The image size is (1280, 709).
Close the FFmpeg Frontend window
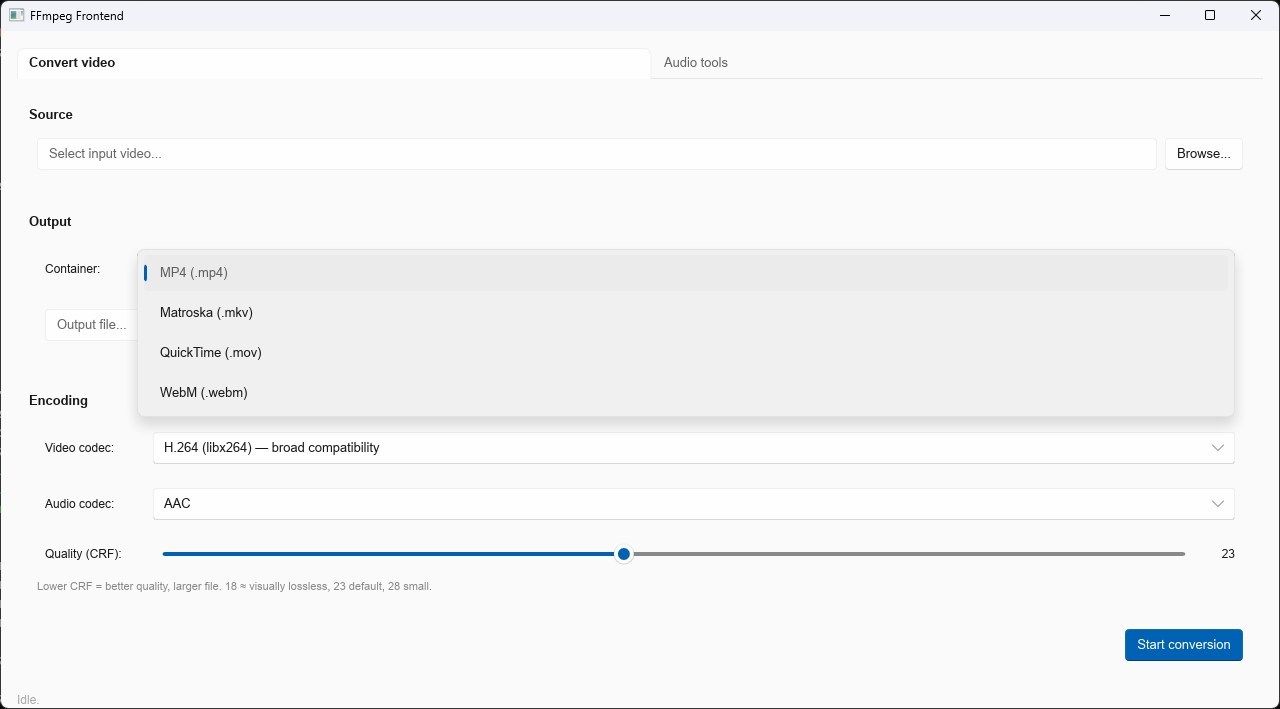click(1256, 15)
